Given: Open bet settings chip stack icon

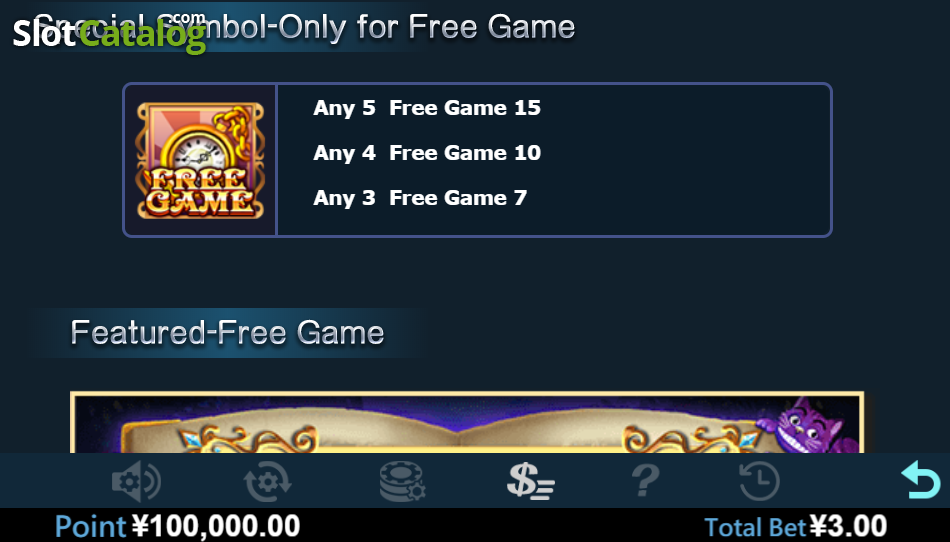Looking at the screenshot, I should click(x=402, y=481).
